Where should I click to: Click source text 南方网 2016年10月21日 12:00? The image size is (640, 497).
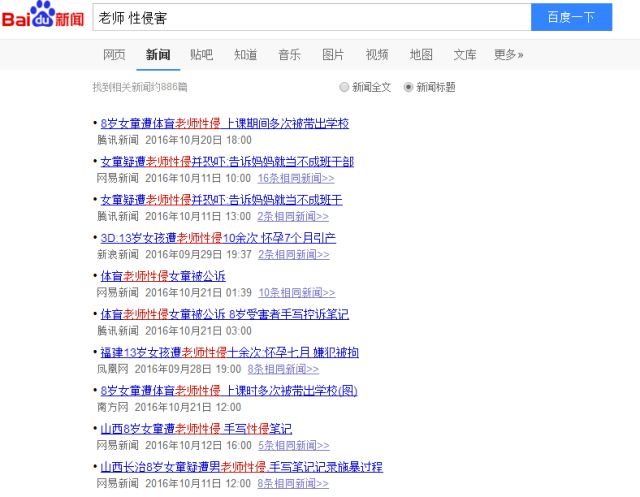pos(169,407)
